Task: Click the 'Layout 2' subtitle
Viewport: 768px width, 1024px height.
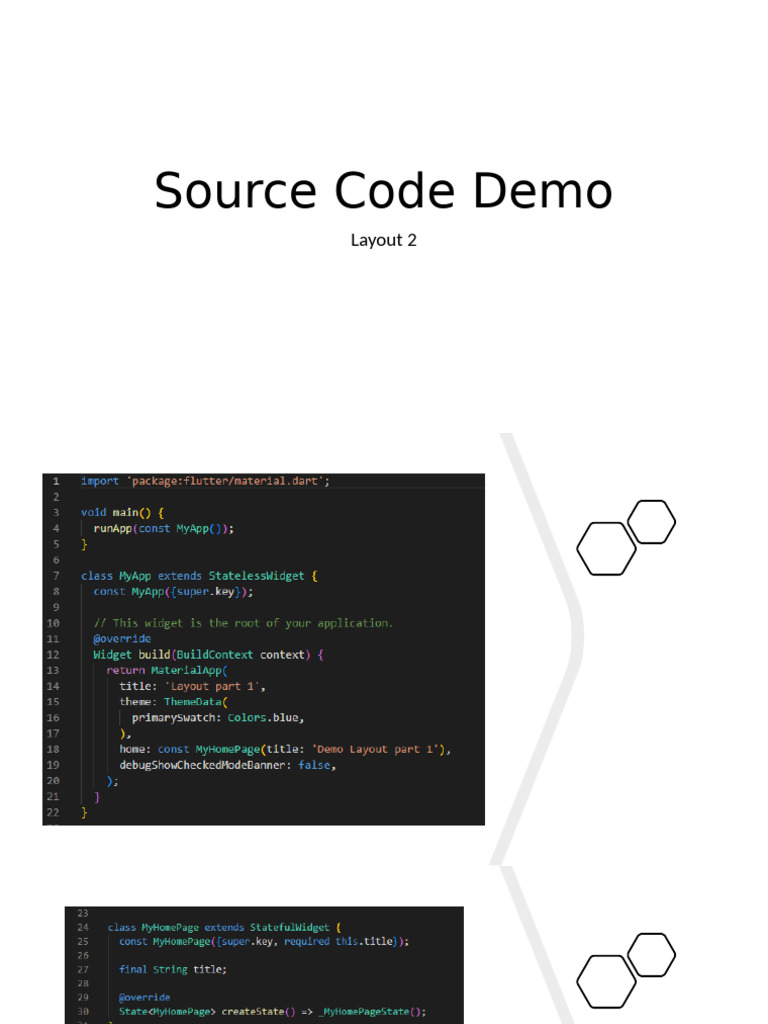Action: 383,240
